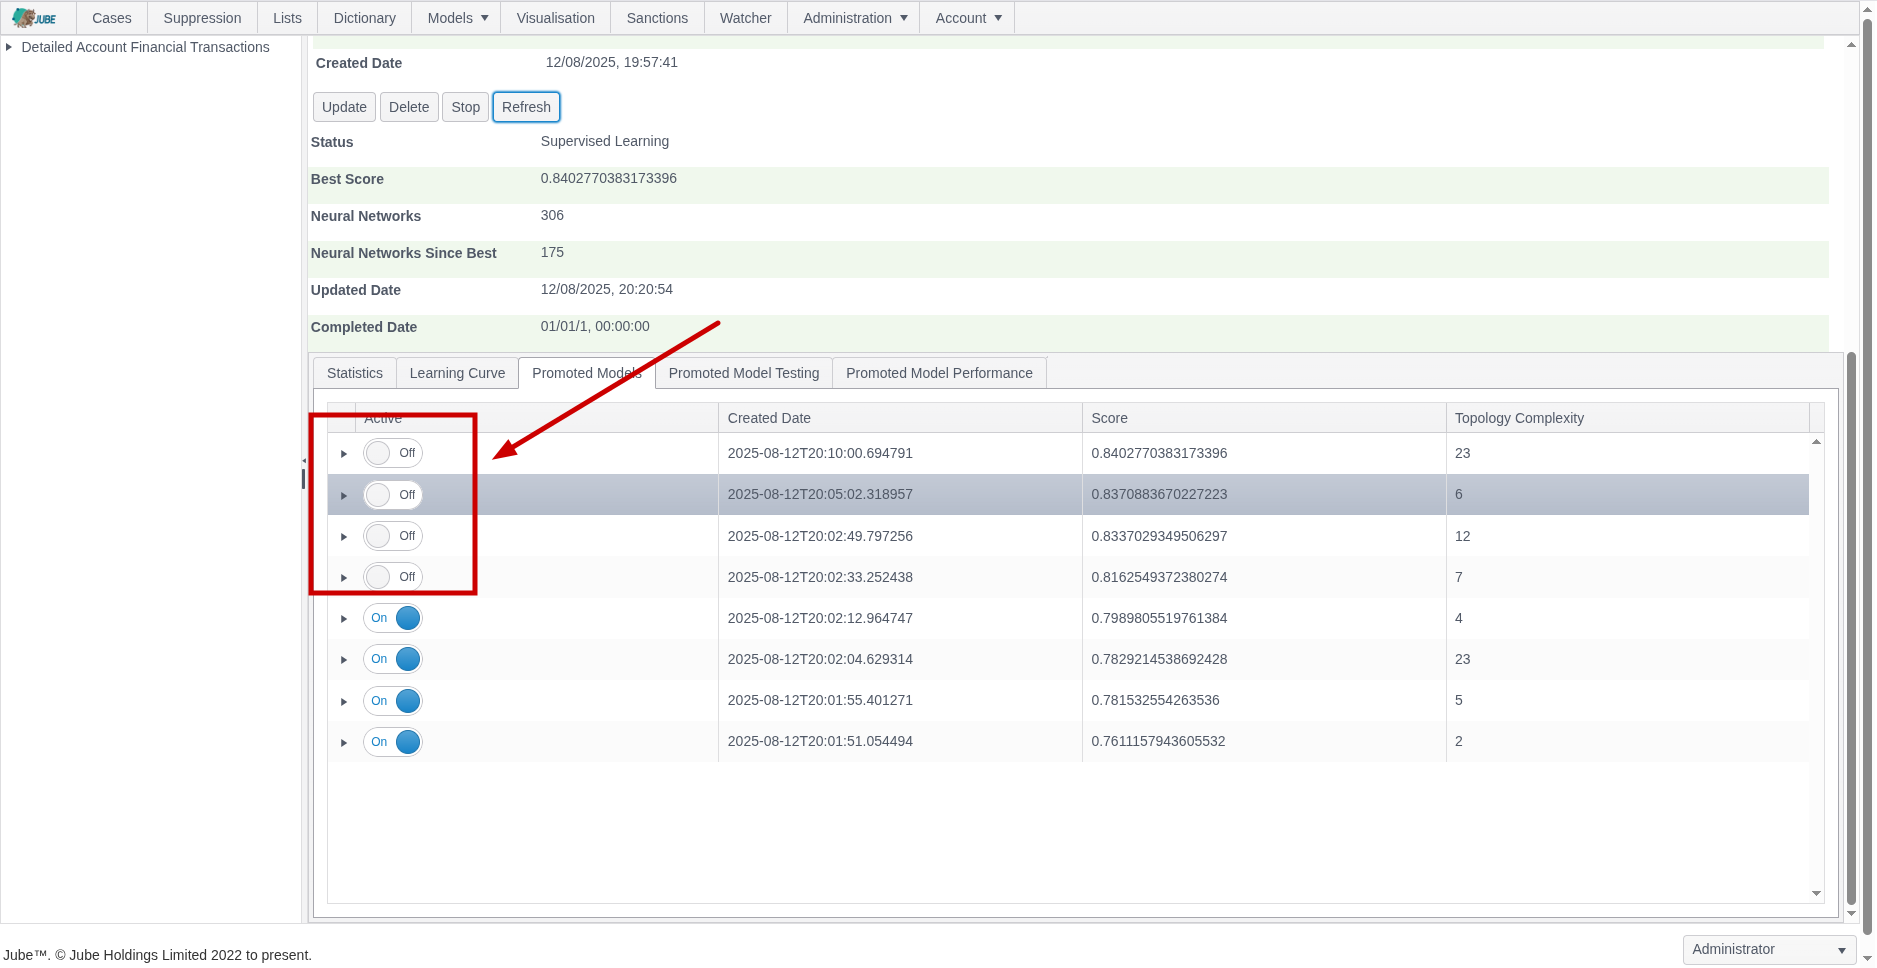Toggle active switch for score 0.8162549372380274
This screenshot has height=968, width=1877.
pyautogui.click(x=392, y=577)
